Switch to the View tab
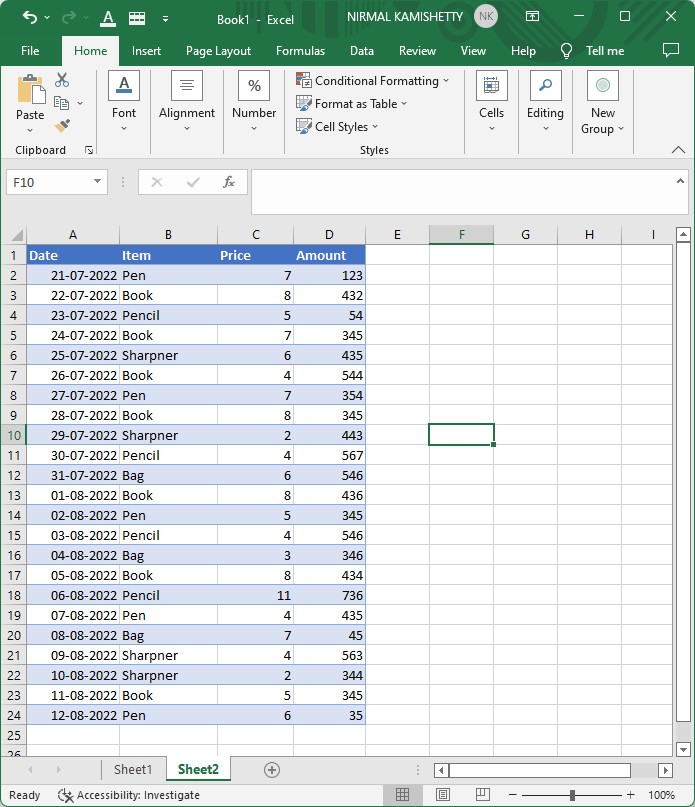 tap(473, 51)
